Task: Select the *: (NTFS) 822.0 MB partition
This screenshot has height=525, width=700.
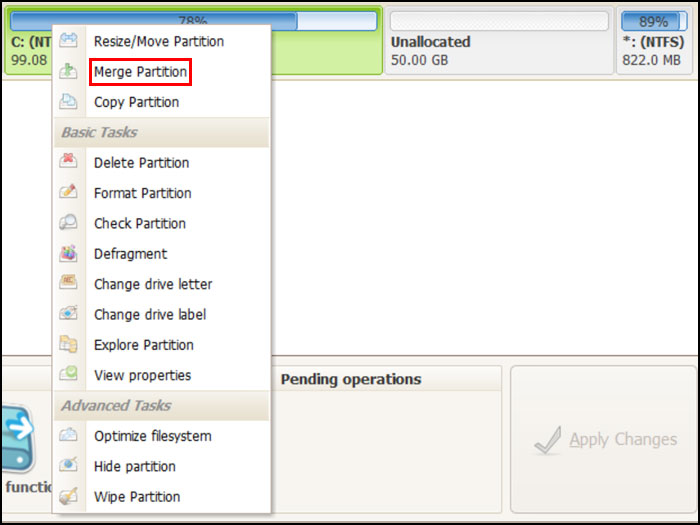Action: [655, 41]
